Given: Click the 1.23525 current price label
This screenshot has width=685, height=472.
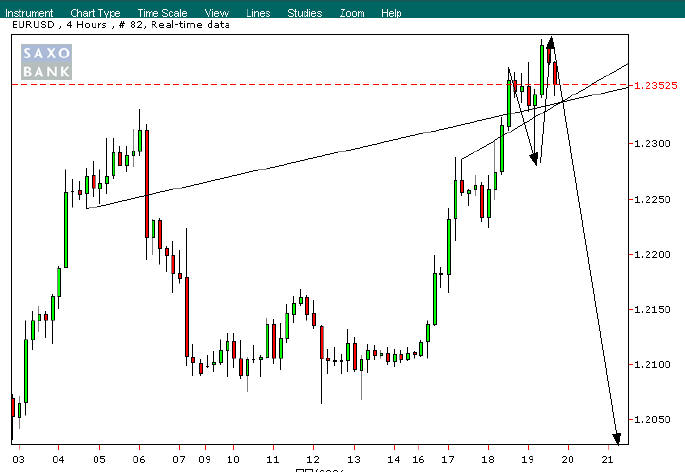Looking at the screenshot, I should click(x=656, y=85).
